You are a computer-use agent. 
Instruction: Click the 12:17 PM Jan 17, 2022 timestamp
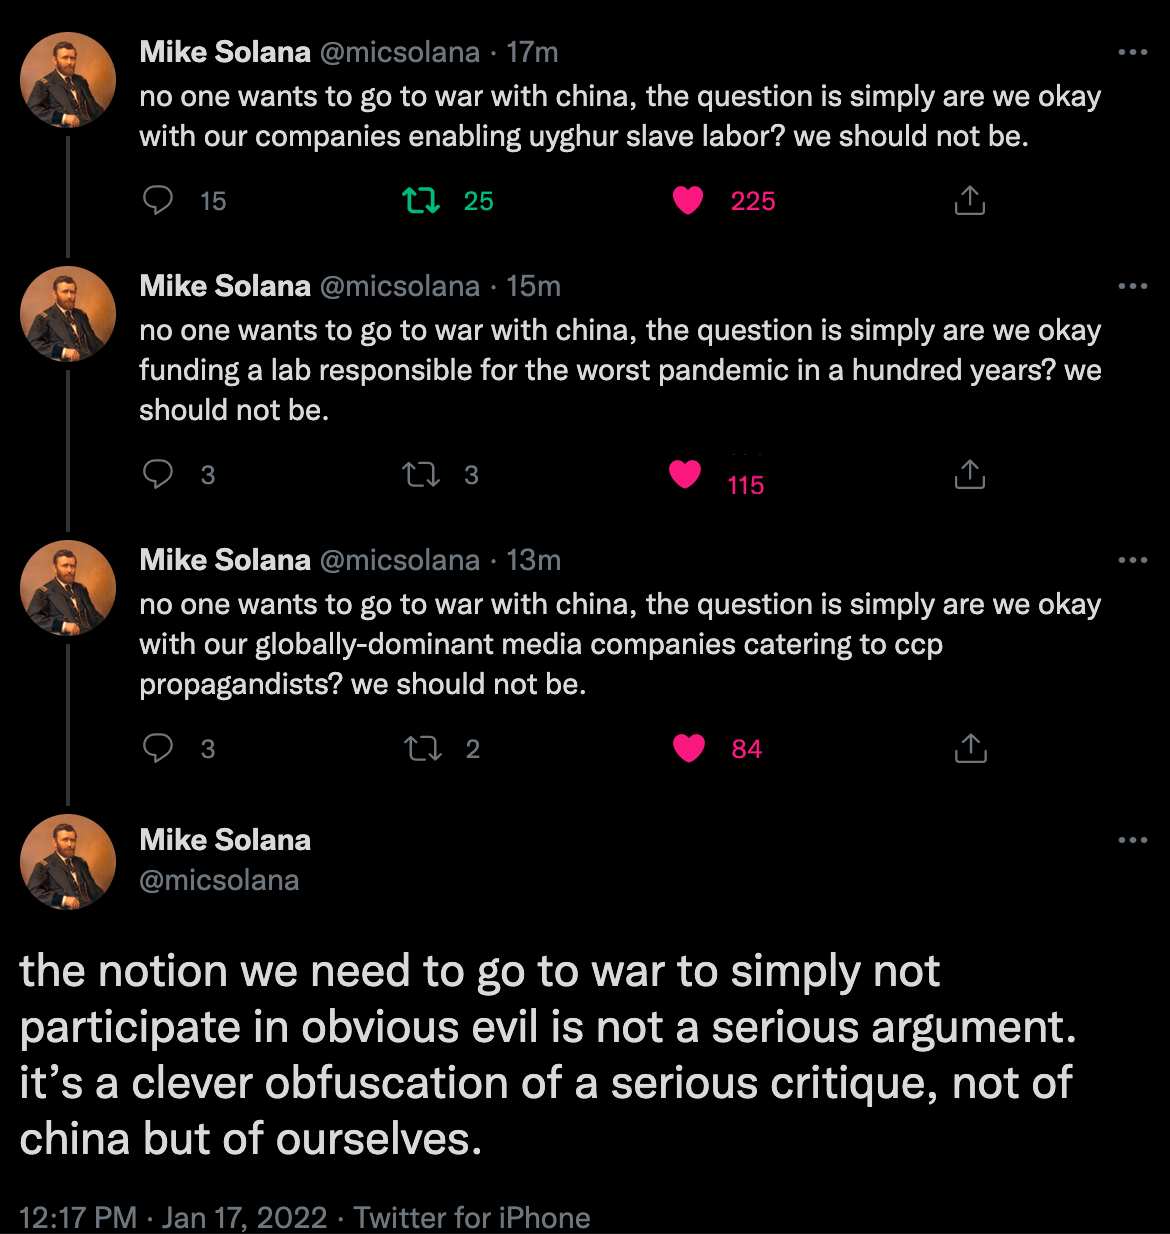(x=173, y=1217)
